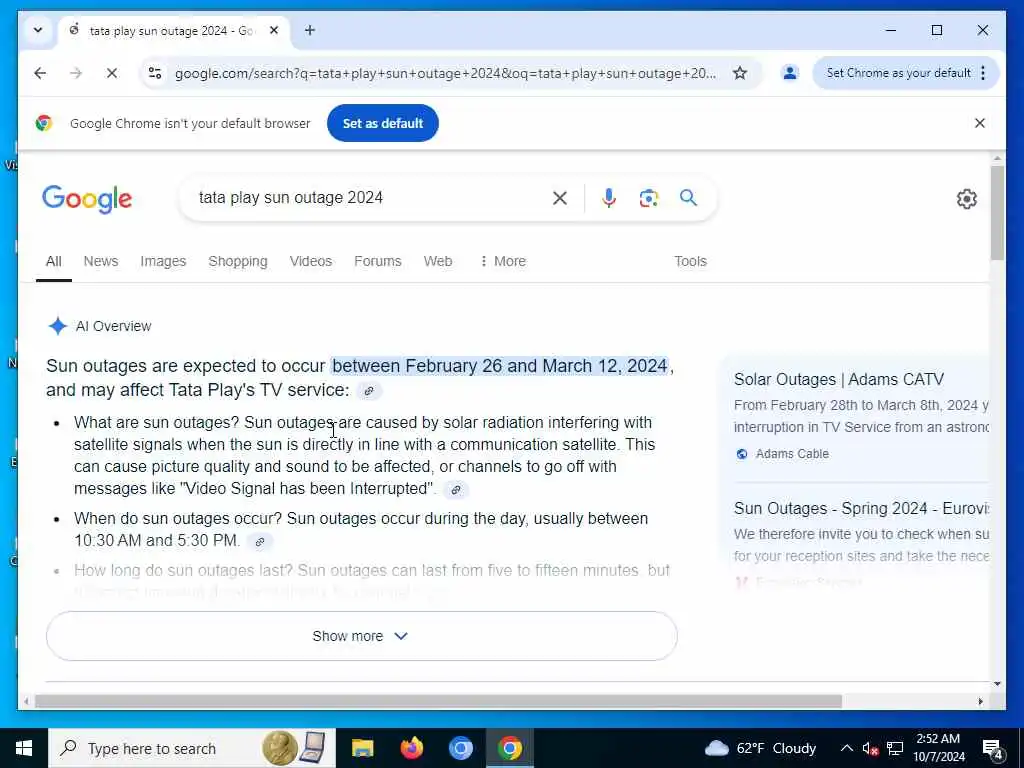Go to the Google logo homepage

tap(87, 199)
